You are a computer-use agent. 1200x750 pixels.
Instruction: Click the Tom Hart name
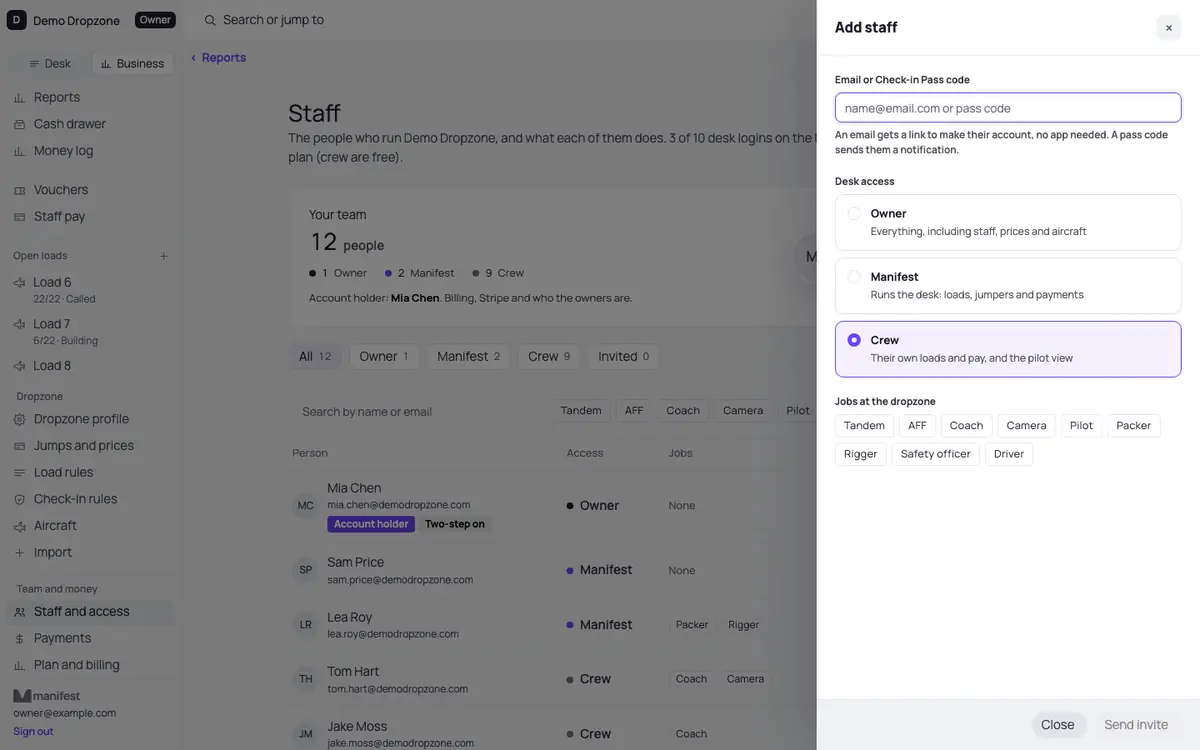[353, 672]
